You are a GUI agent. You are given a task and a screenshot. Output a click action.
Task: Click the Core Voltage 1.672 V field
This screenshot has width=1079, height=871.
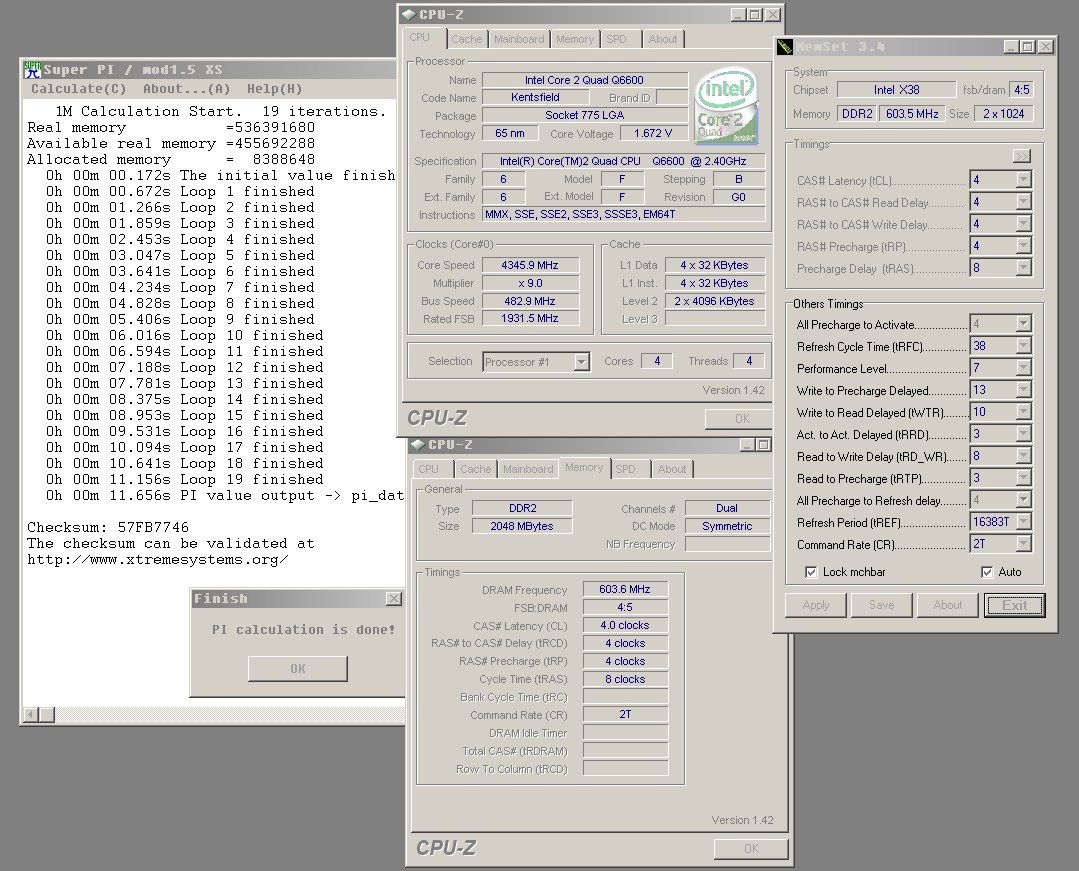654,133
